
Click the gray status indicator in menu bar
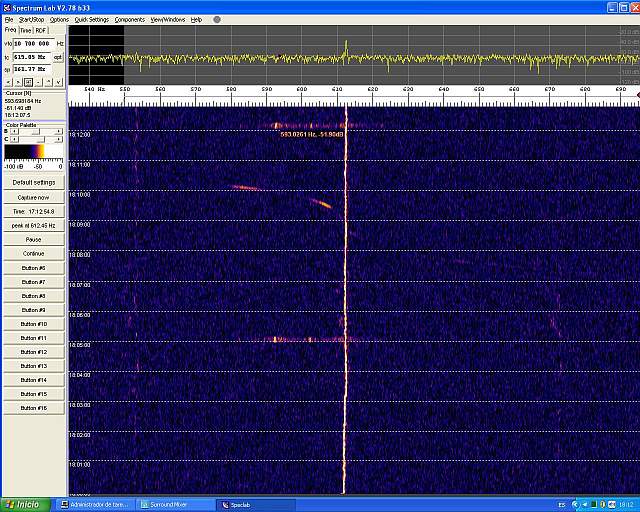[217, 19]
